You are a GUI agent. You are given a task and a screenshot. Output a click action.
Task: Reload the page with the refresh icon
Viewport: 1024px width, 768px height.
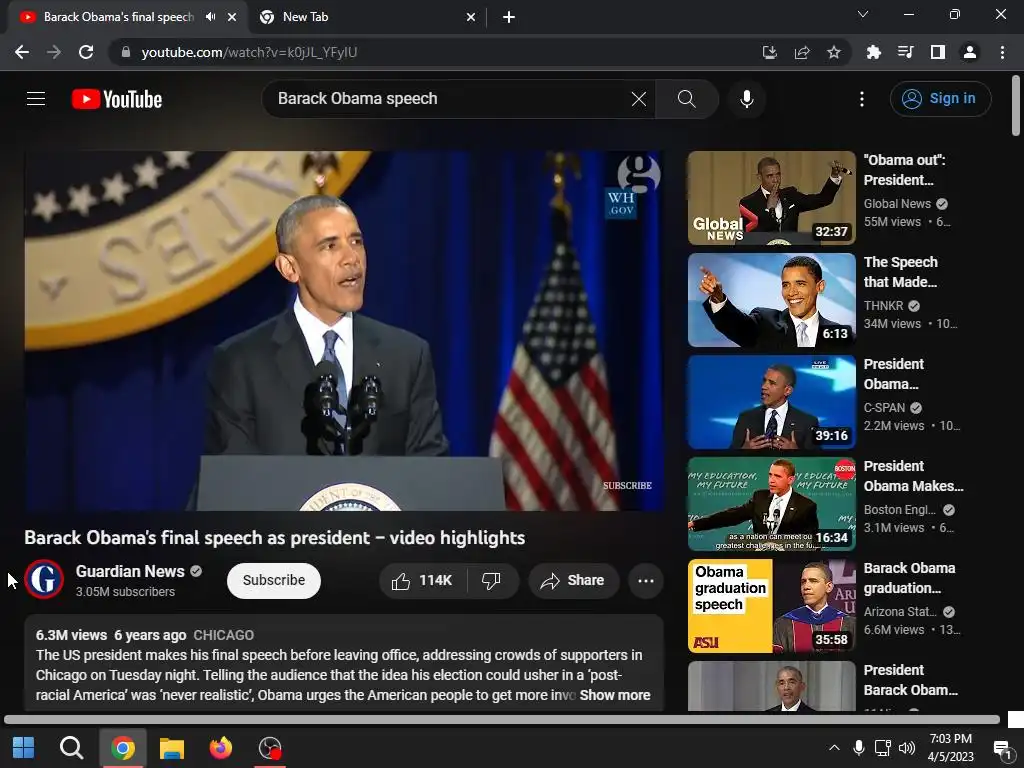pyautogui.click(x=86, y=52)
